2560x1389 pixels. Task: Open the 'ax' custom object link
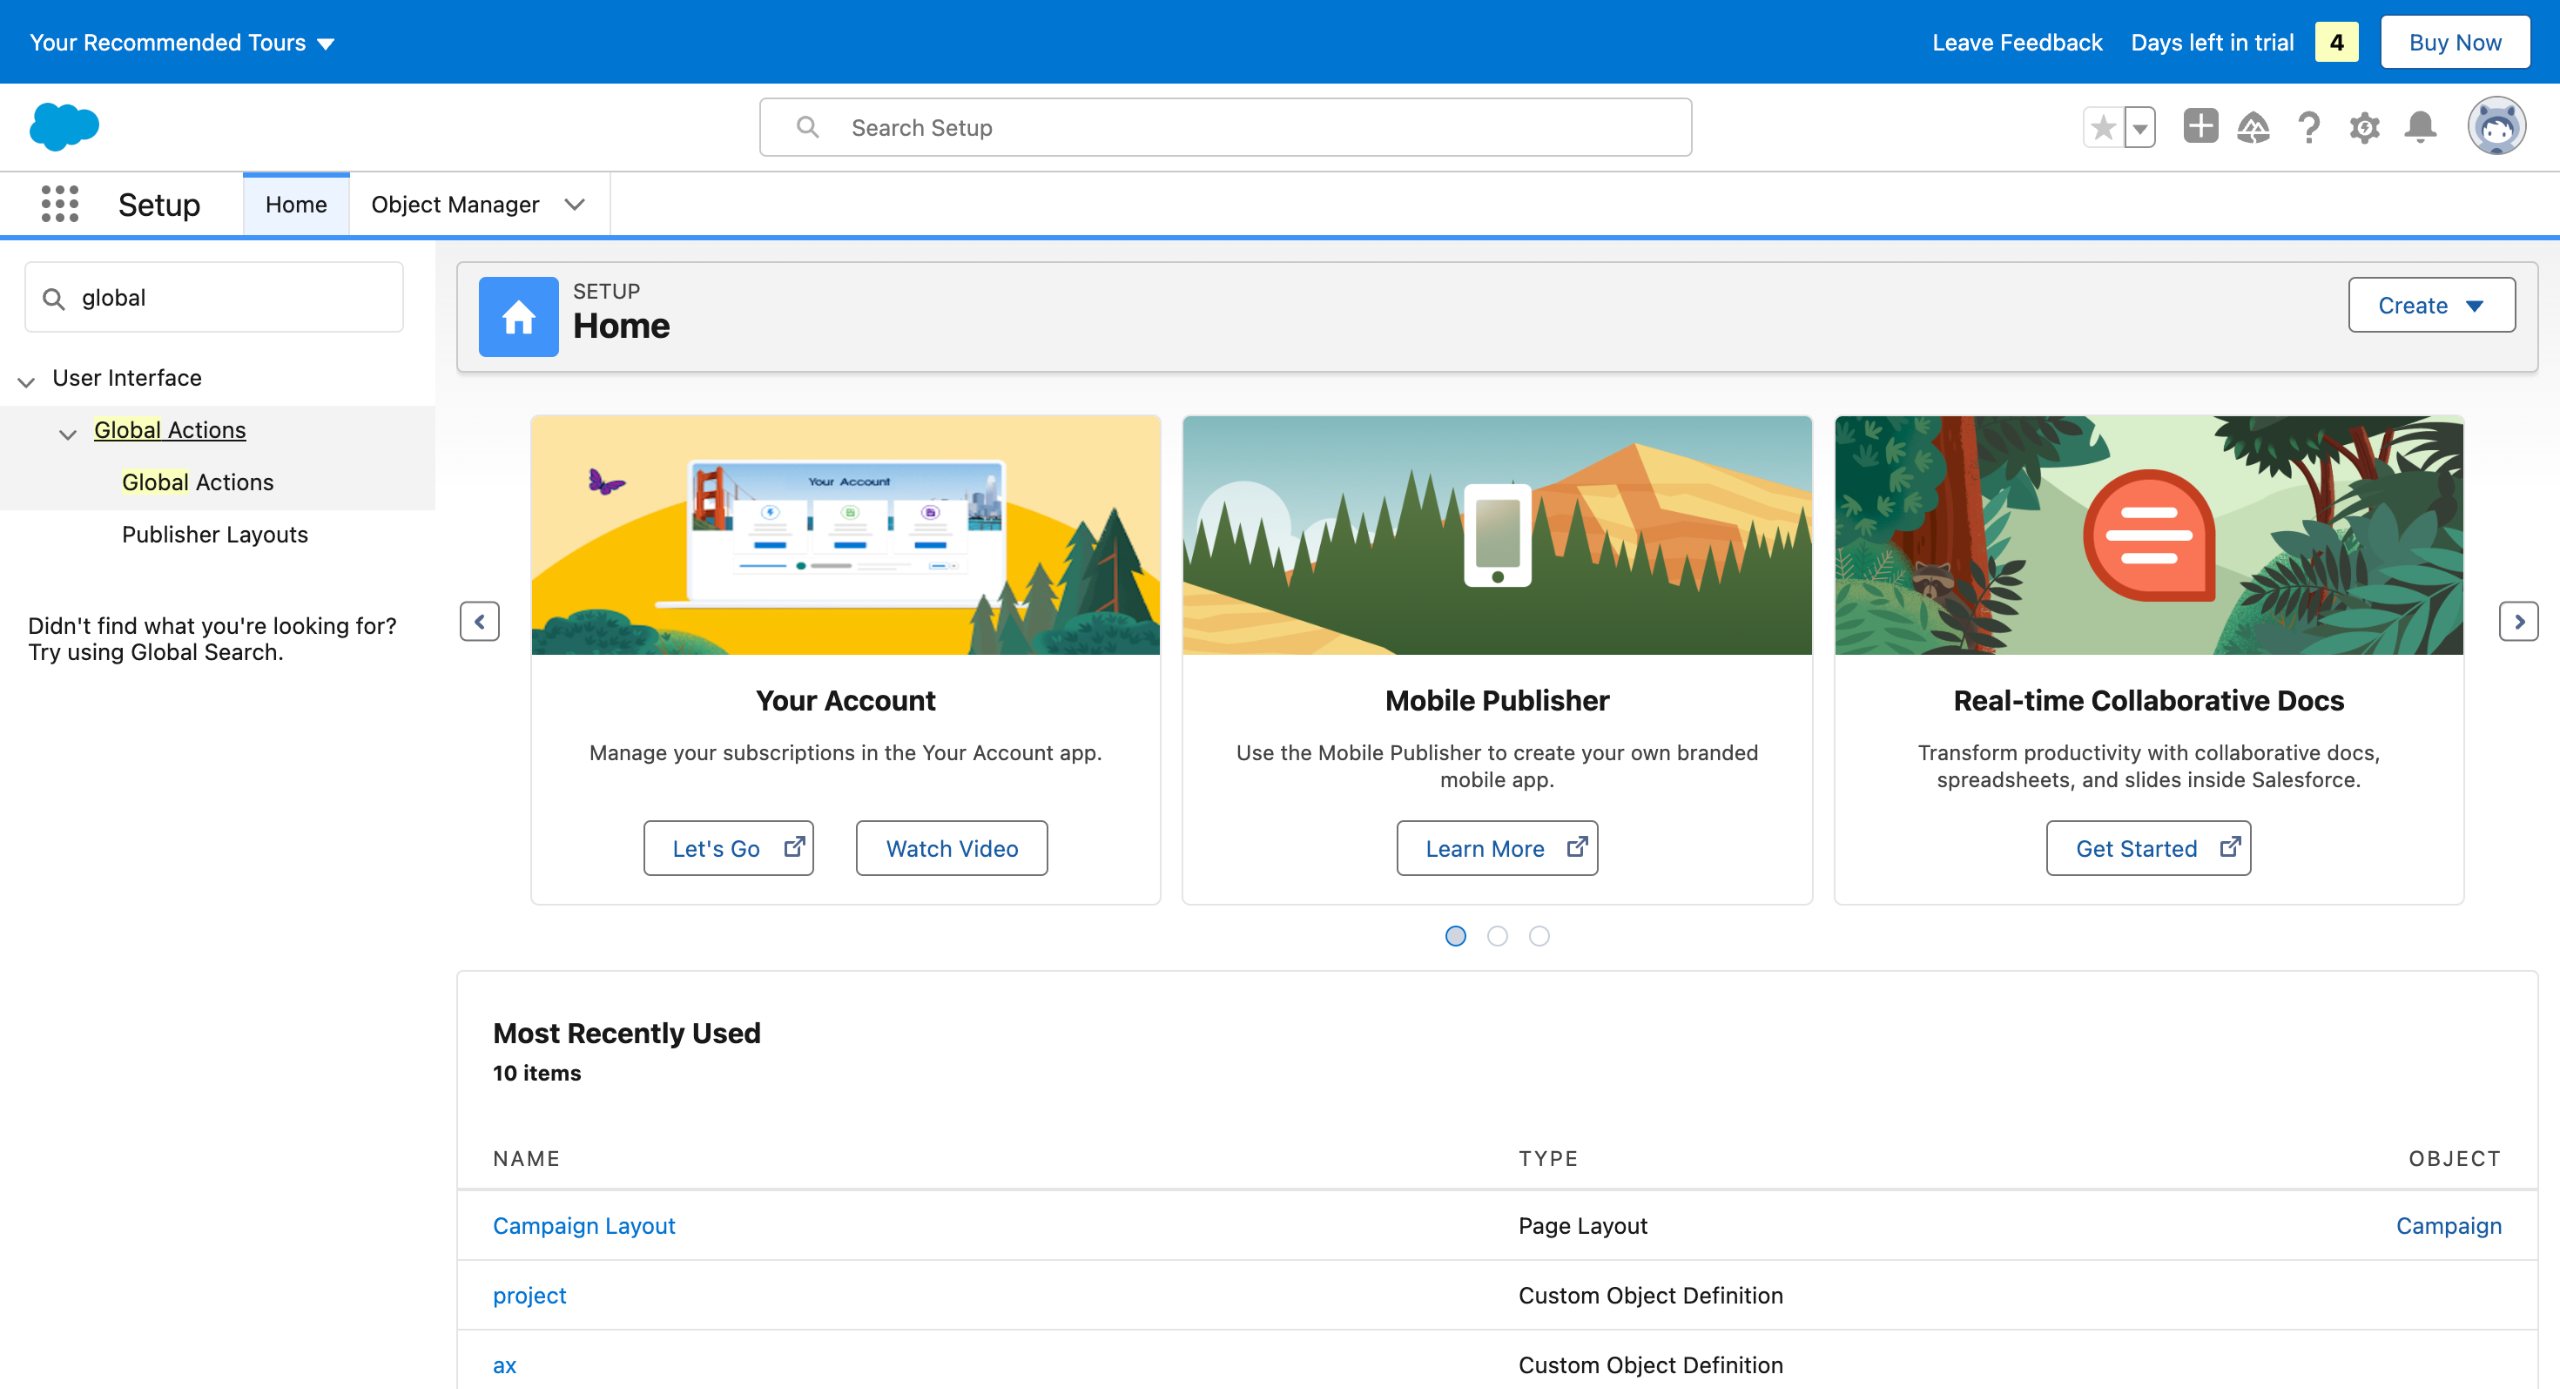(505, 1365)
